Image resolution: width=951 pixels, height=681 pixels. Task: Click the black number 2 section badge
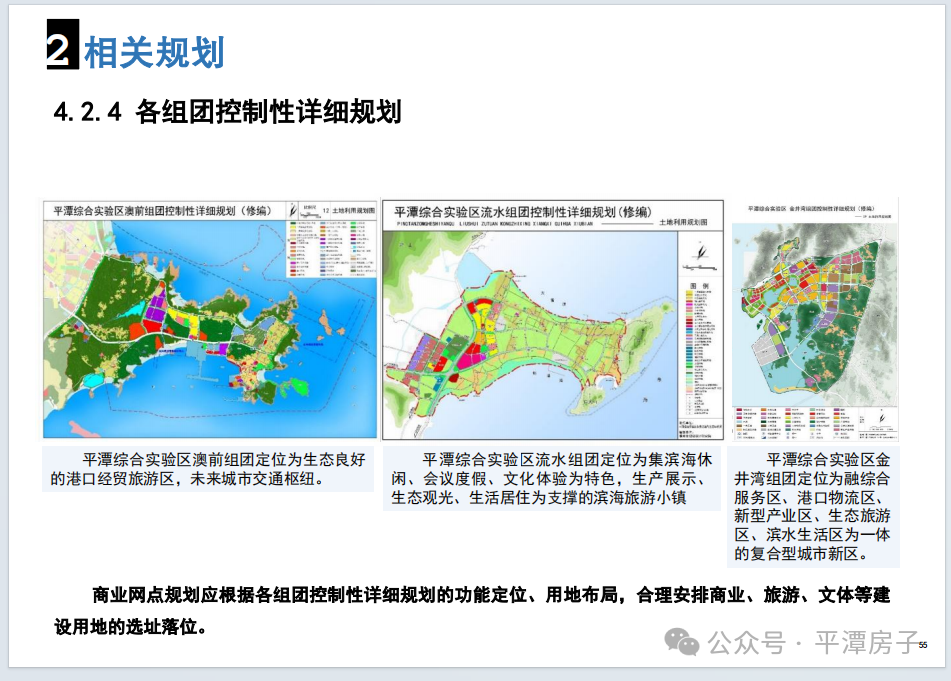click(62, 44)
